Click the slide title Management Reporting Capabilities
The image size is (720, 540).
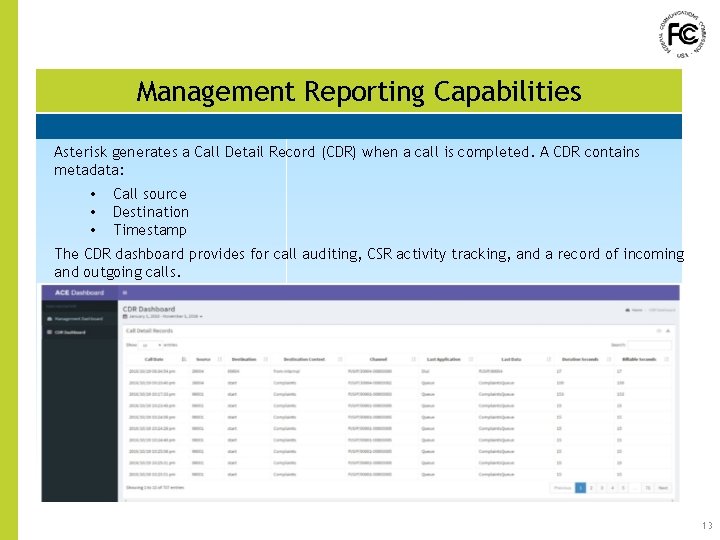359,91
